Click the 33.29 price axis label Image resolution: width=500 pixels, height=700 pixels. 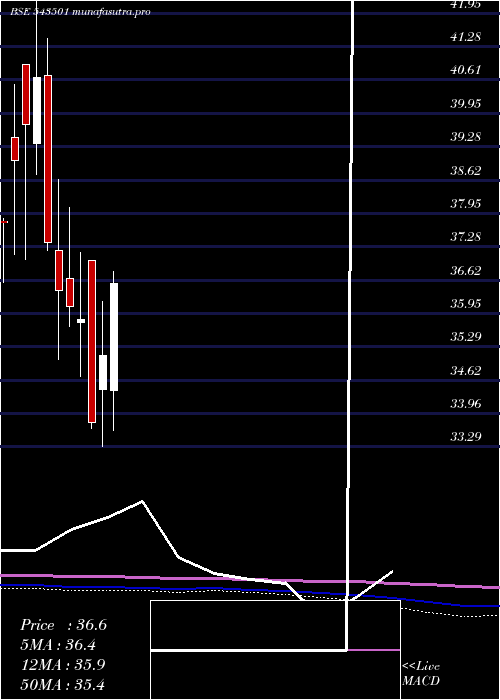pyautogui.click(x=466, y=437)
